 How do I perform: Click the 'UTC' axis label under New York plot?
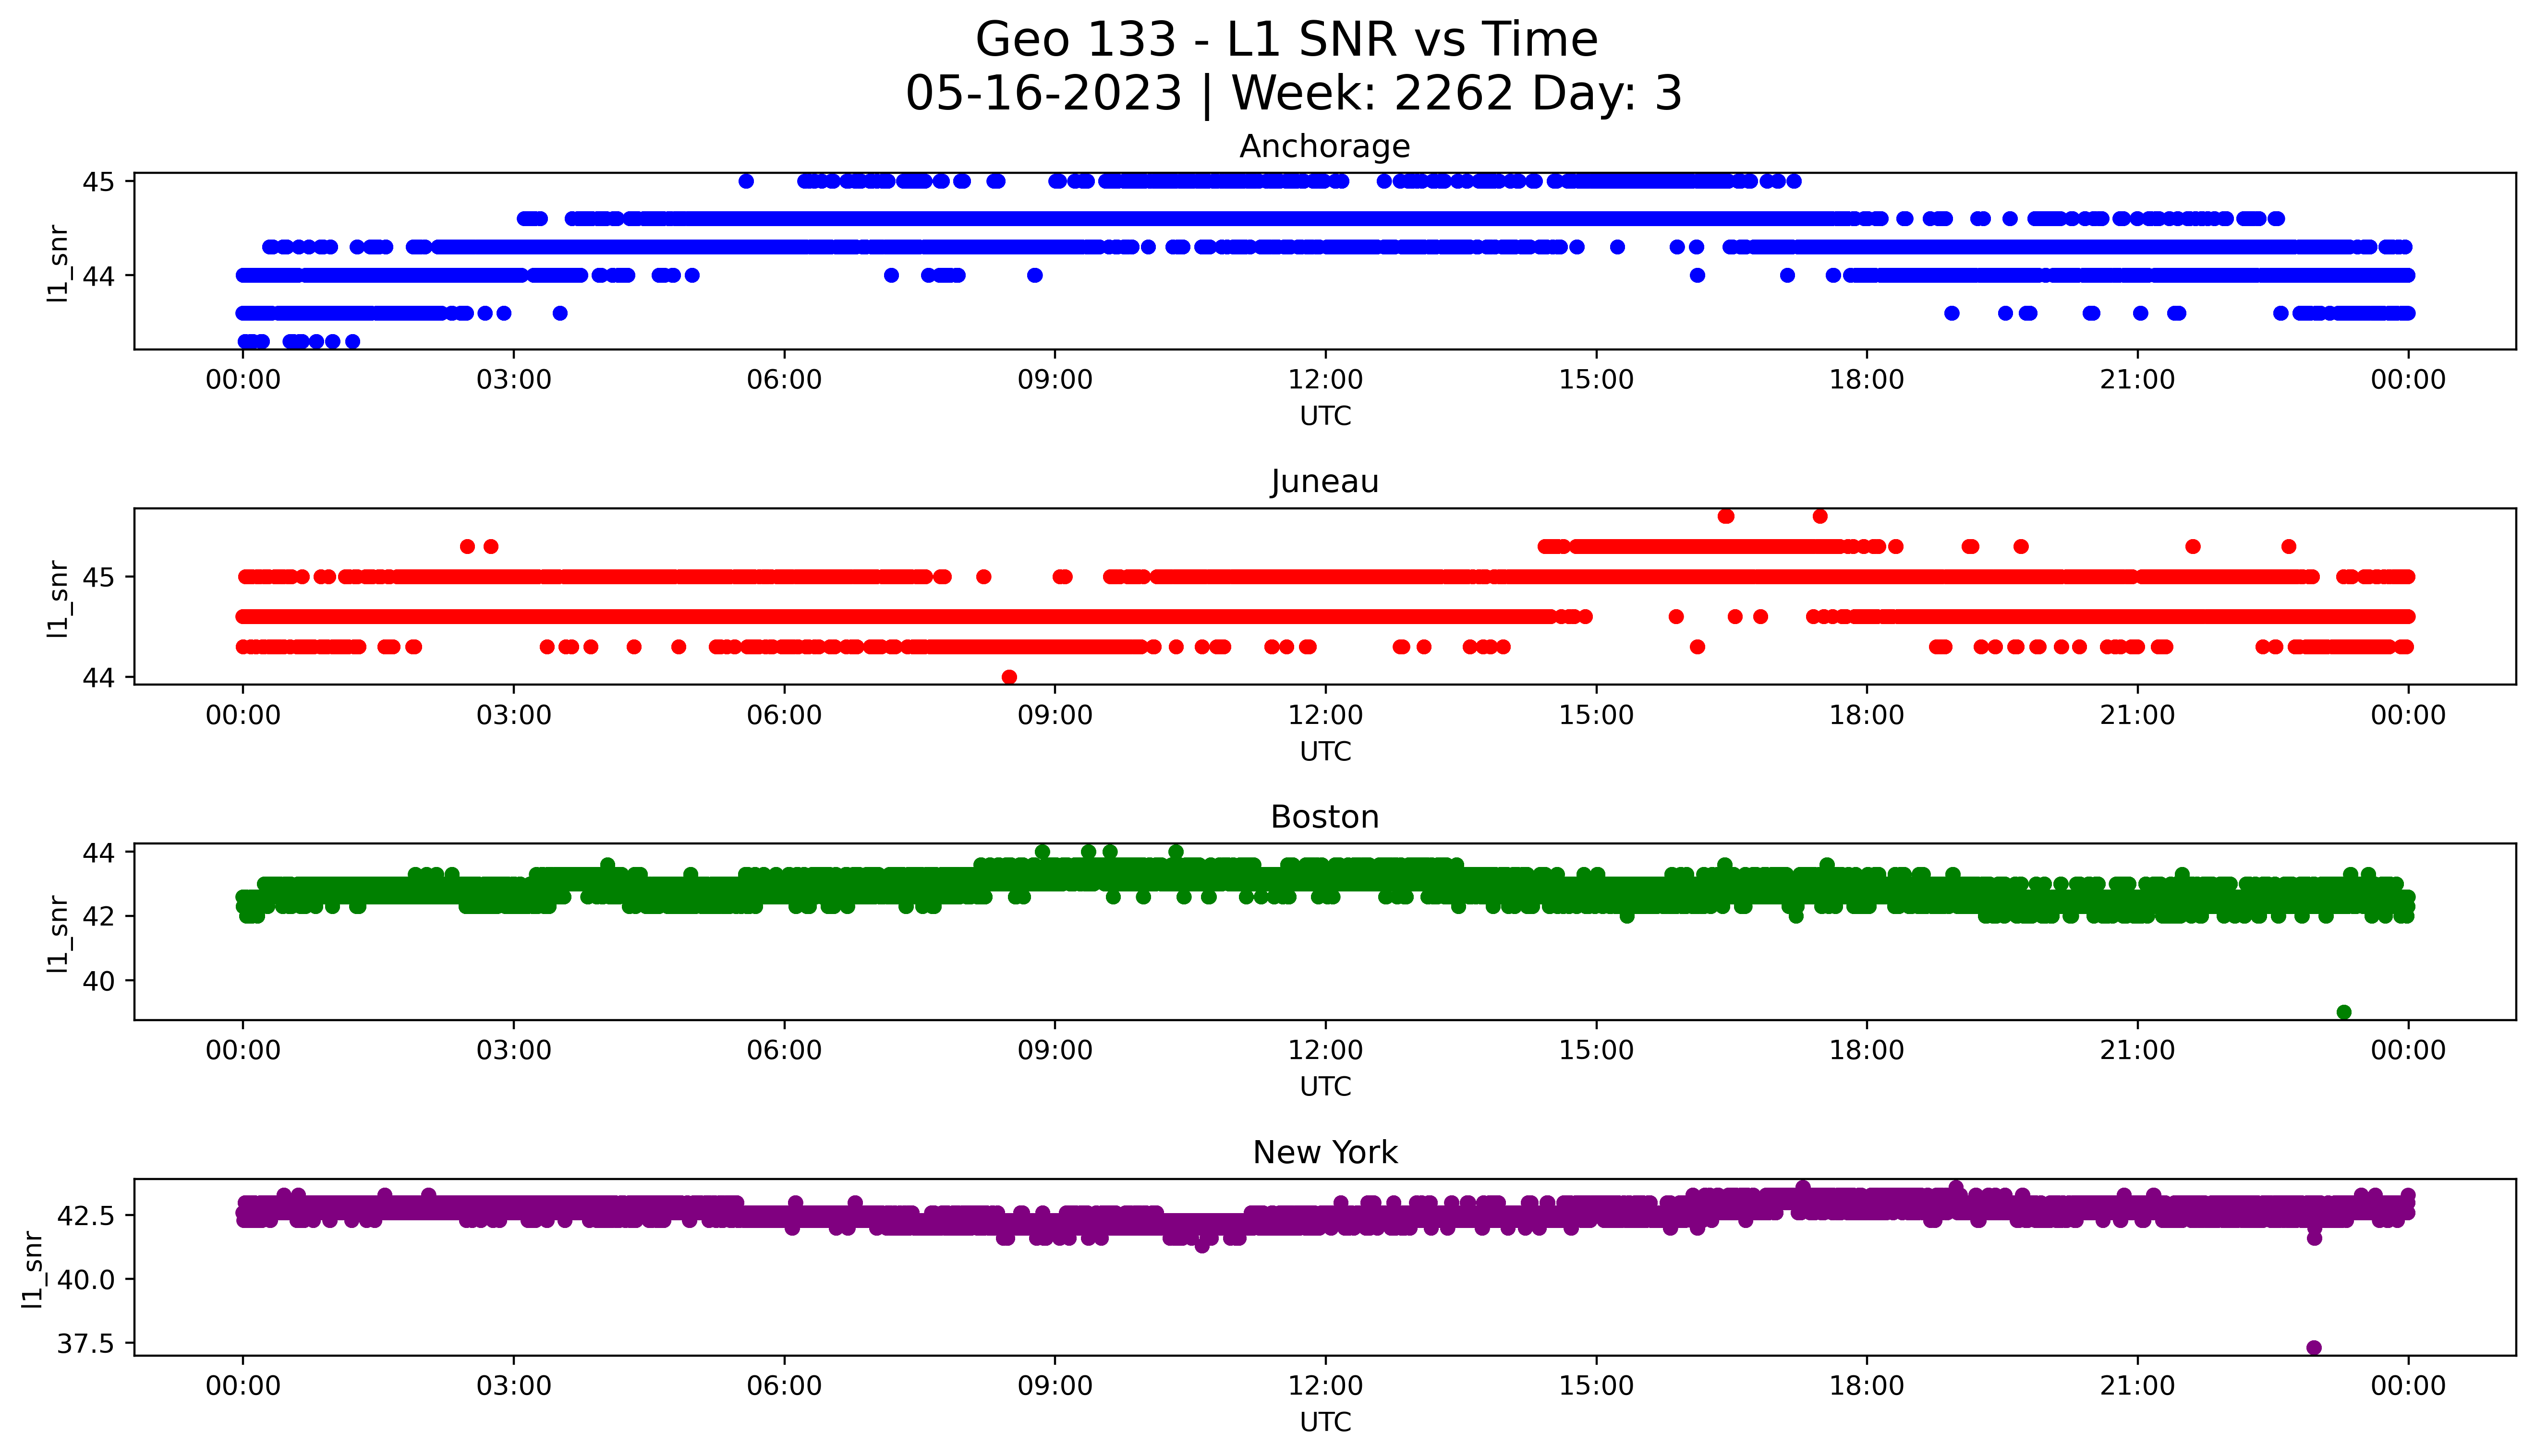(x=1325, y=1422)
